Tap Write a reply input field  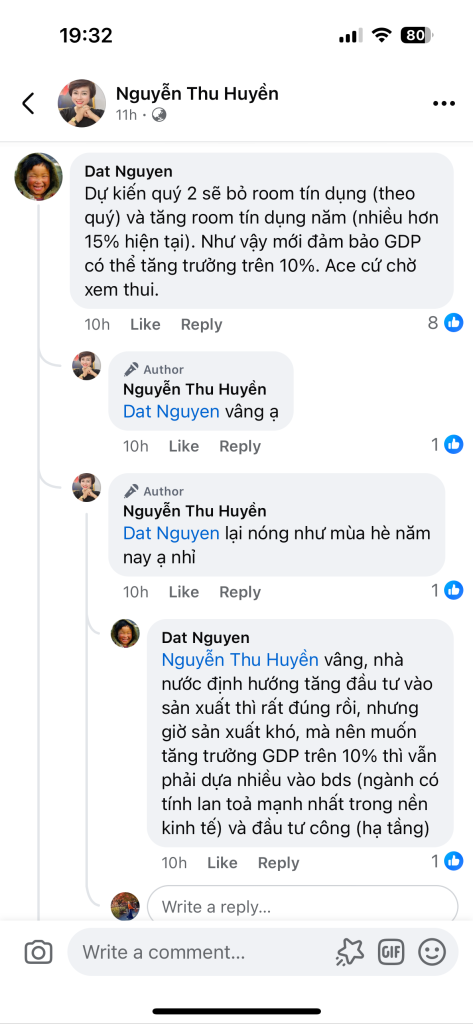click(302, 906)
